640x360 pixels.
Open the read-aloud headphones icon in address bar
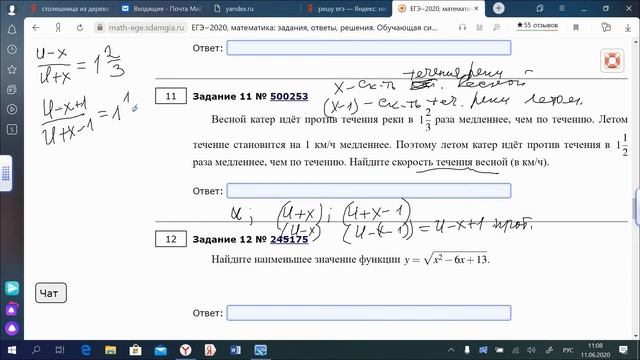[x=462, y=27]
